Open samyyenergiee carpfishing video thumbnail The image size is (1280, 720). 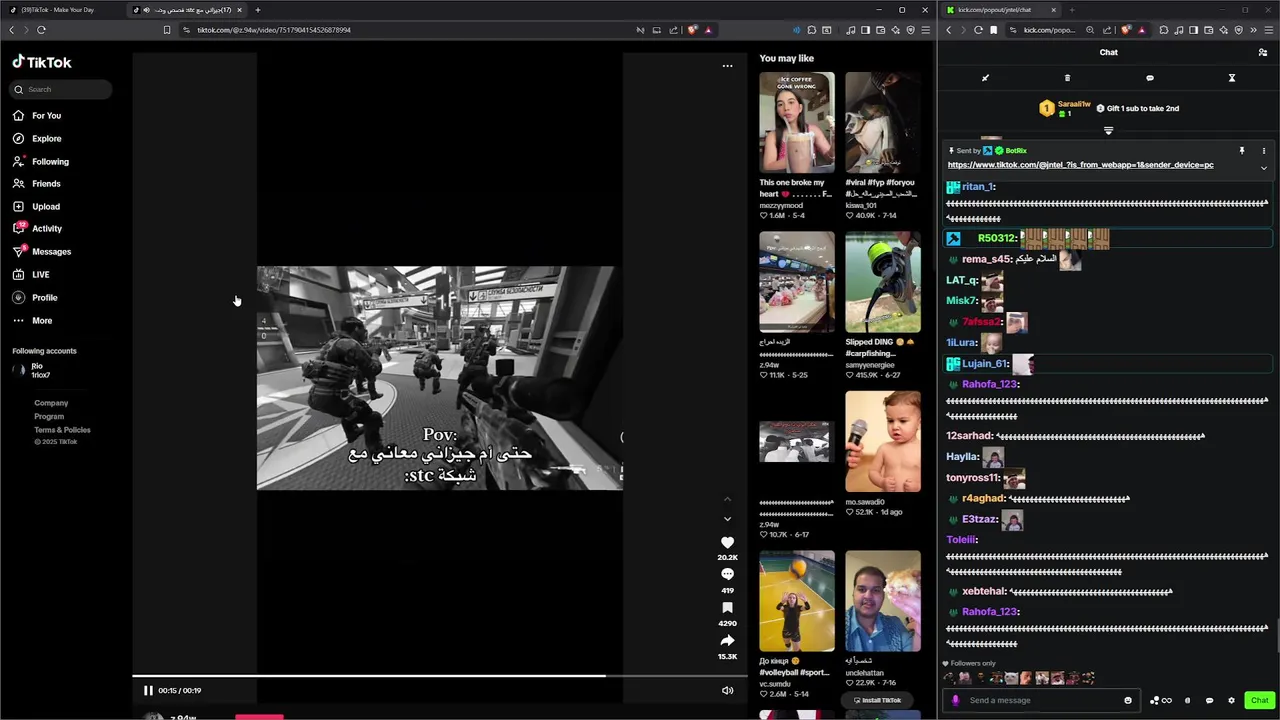click(883, 282)
